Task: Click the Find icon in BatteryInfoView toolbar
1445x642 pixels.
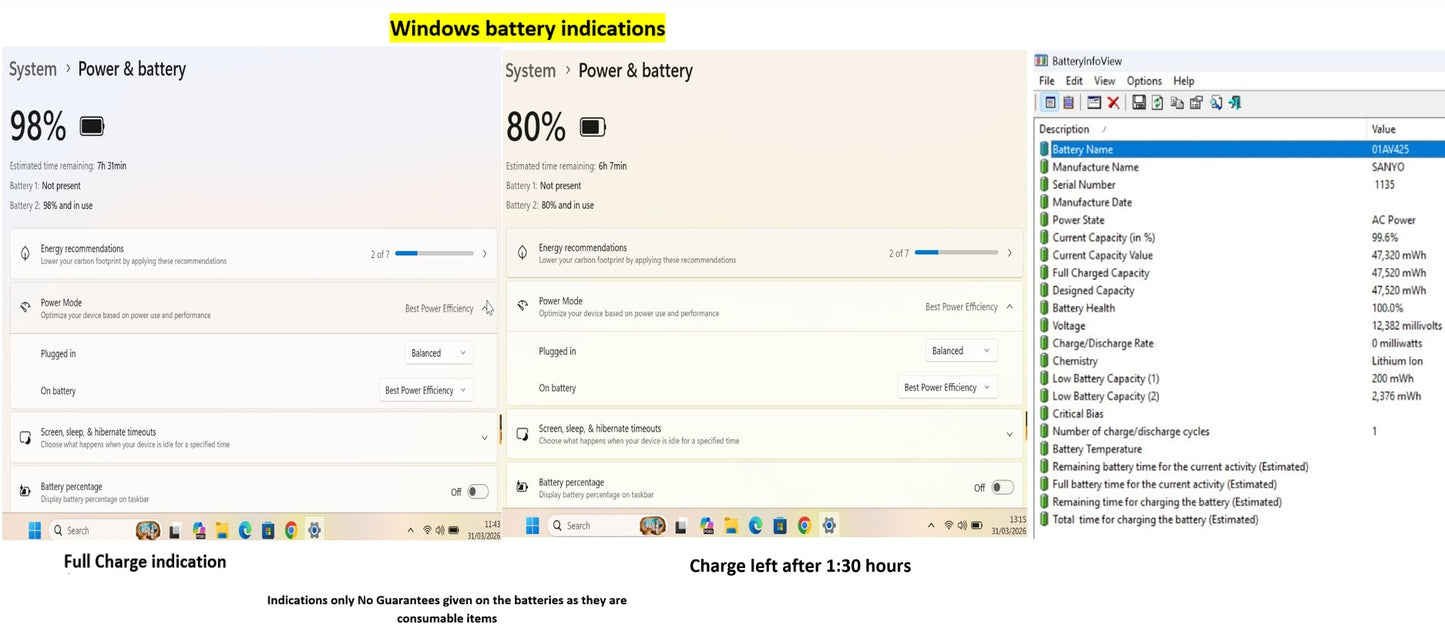Action: [1216, 102]
